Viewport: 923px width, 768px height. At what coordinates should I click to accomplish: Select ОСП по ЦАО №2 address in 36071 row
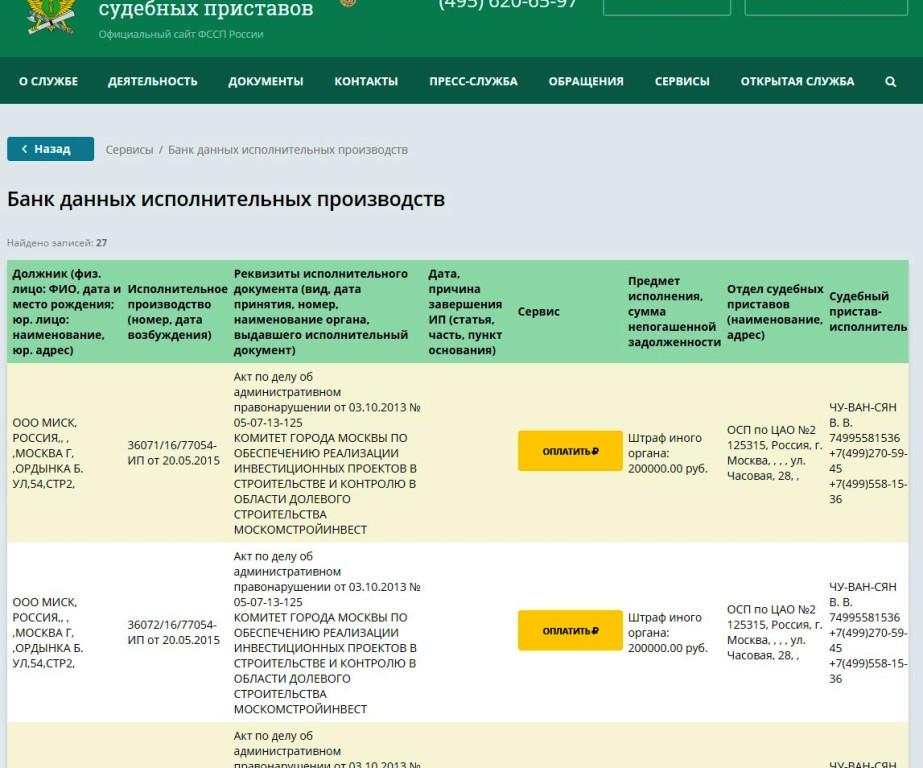[774, 453]
